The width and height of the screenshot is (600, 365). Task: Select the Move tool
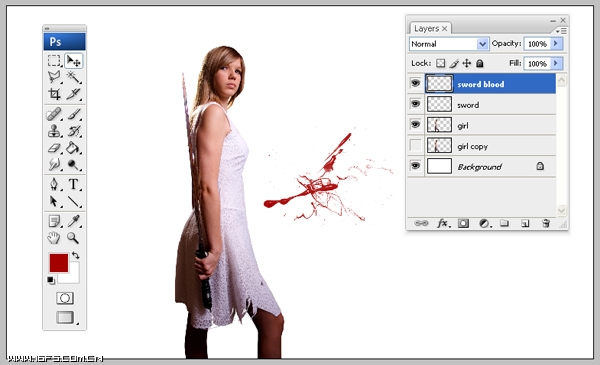pos(73,60)
